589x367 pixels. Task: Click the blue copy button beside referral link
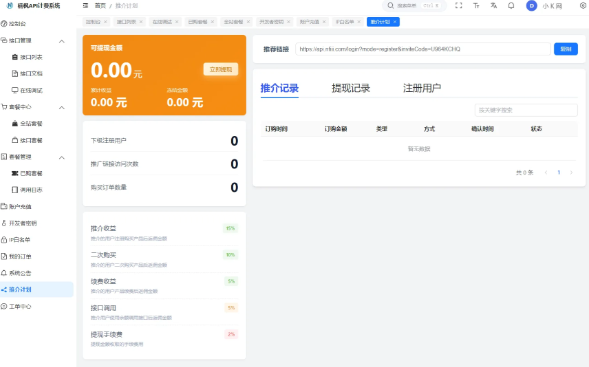pos(566,49)
